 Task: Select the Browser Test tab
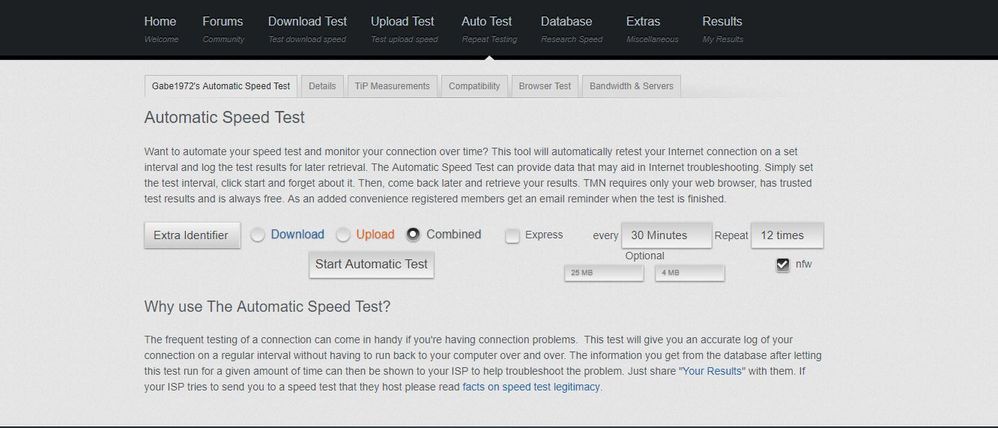pyautogui.click(x=545, y=86)
